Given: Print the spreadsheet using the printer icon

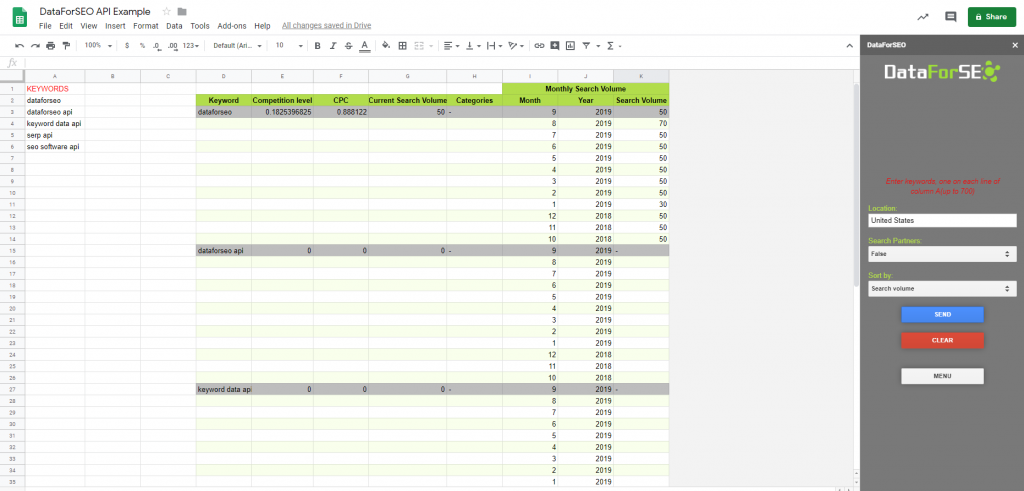Looking at the screenshot, I should point(51,46).
